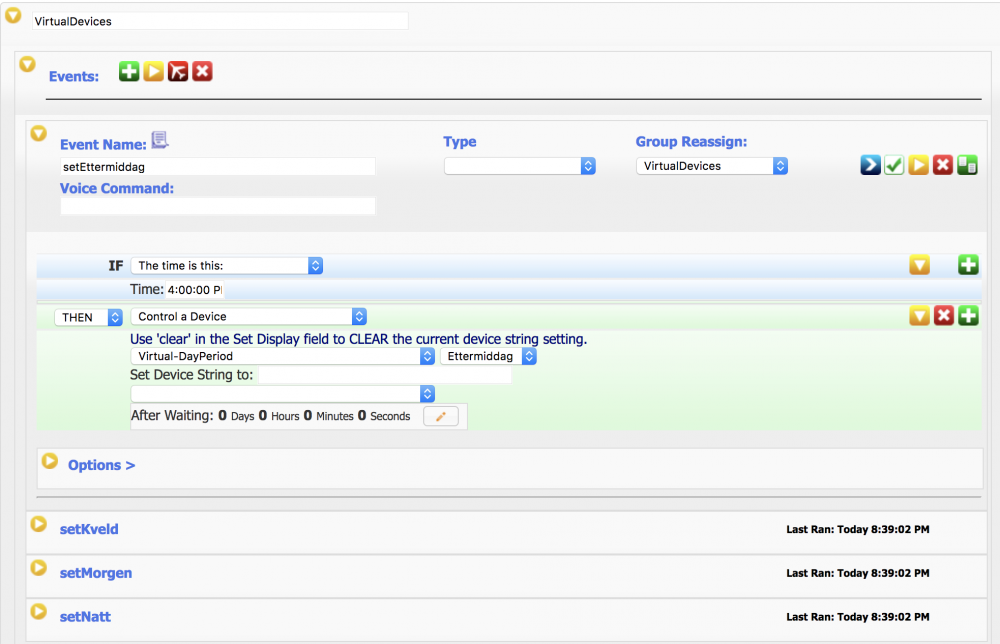Click red X icon on THEN row
Screen dimensions: 1000x644
tap(943, 316)
